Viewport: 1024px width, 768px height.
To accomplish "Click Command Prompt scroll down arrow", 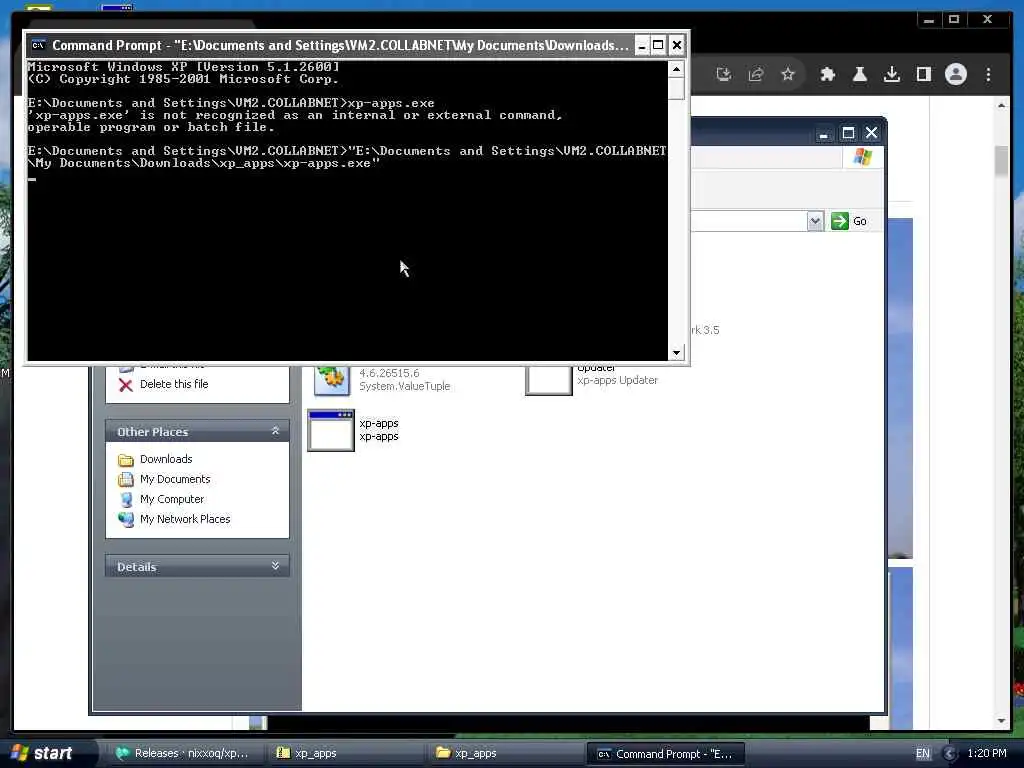I will (676, 353).
